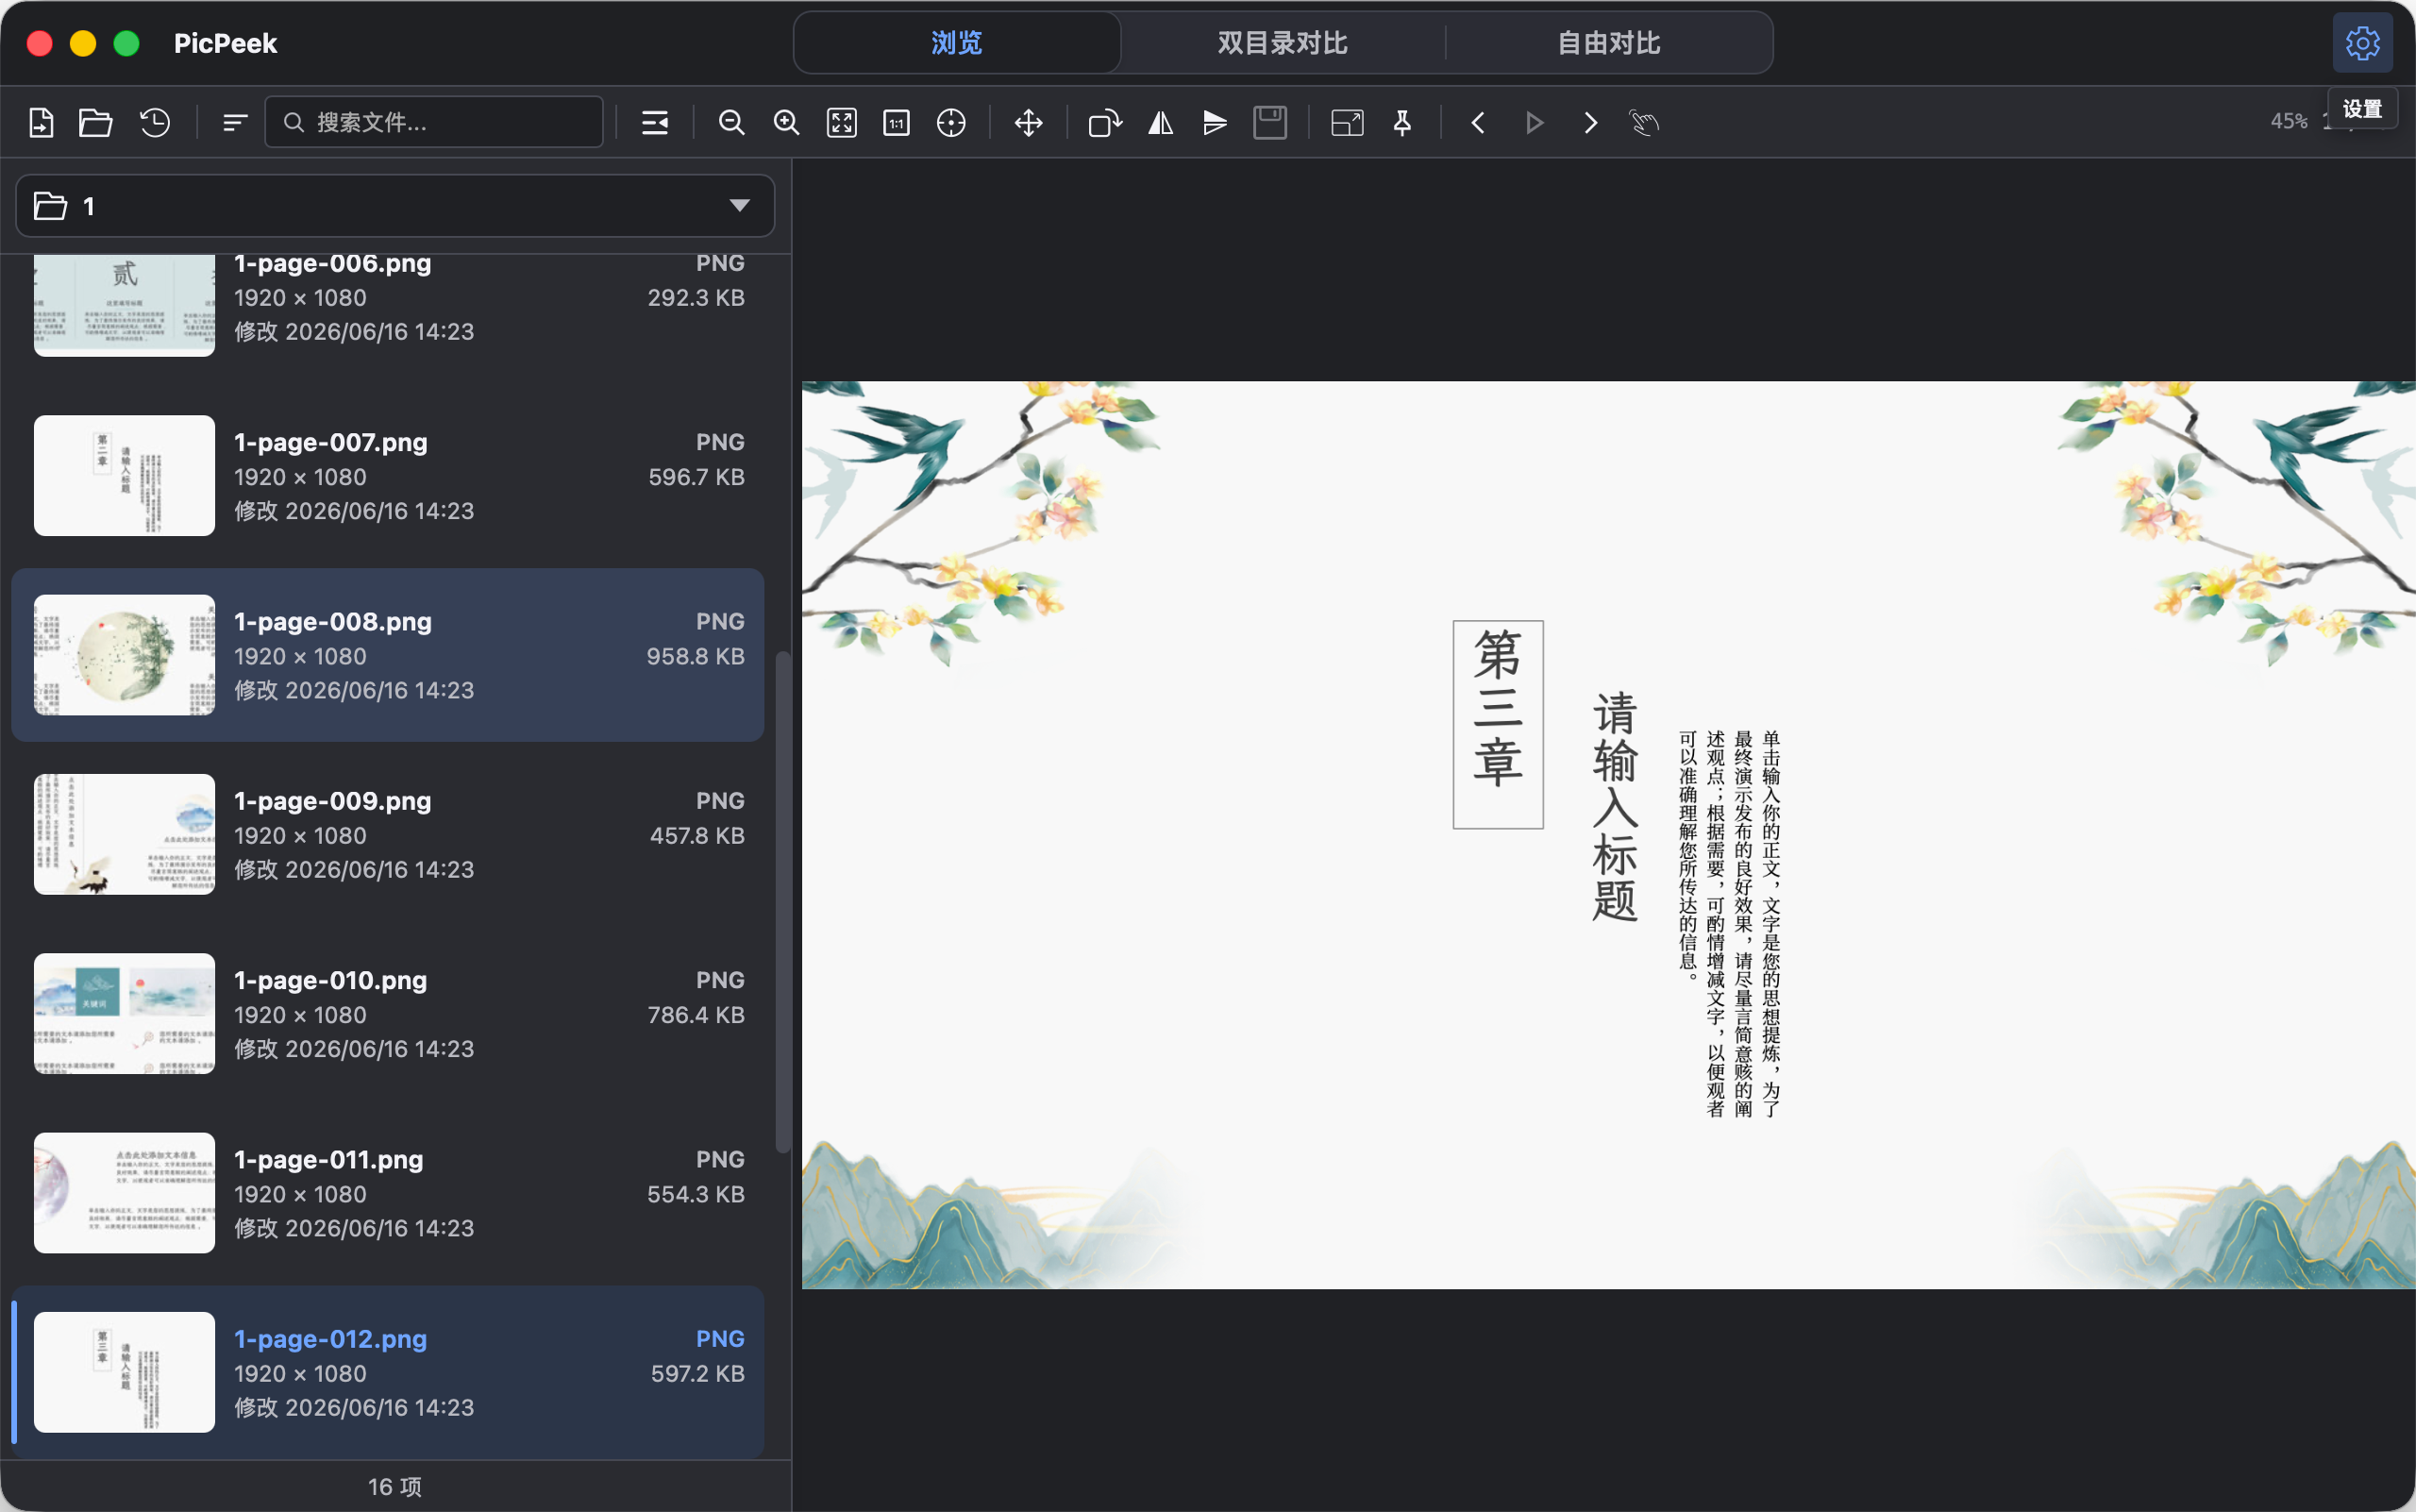
Task: Switch to 自由对比 tab
Action: coord(1609,43)
